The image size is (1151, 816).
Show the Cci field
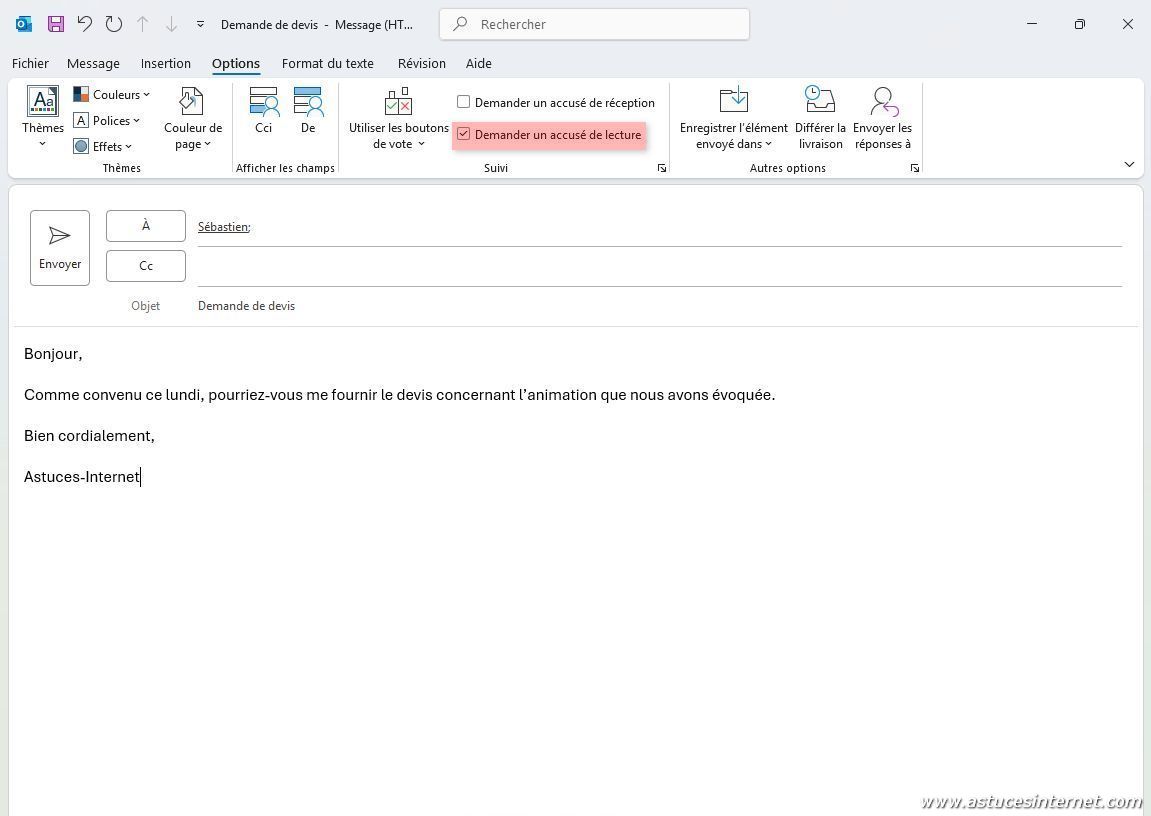[x=264, y=110]
